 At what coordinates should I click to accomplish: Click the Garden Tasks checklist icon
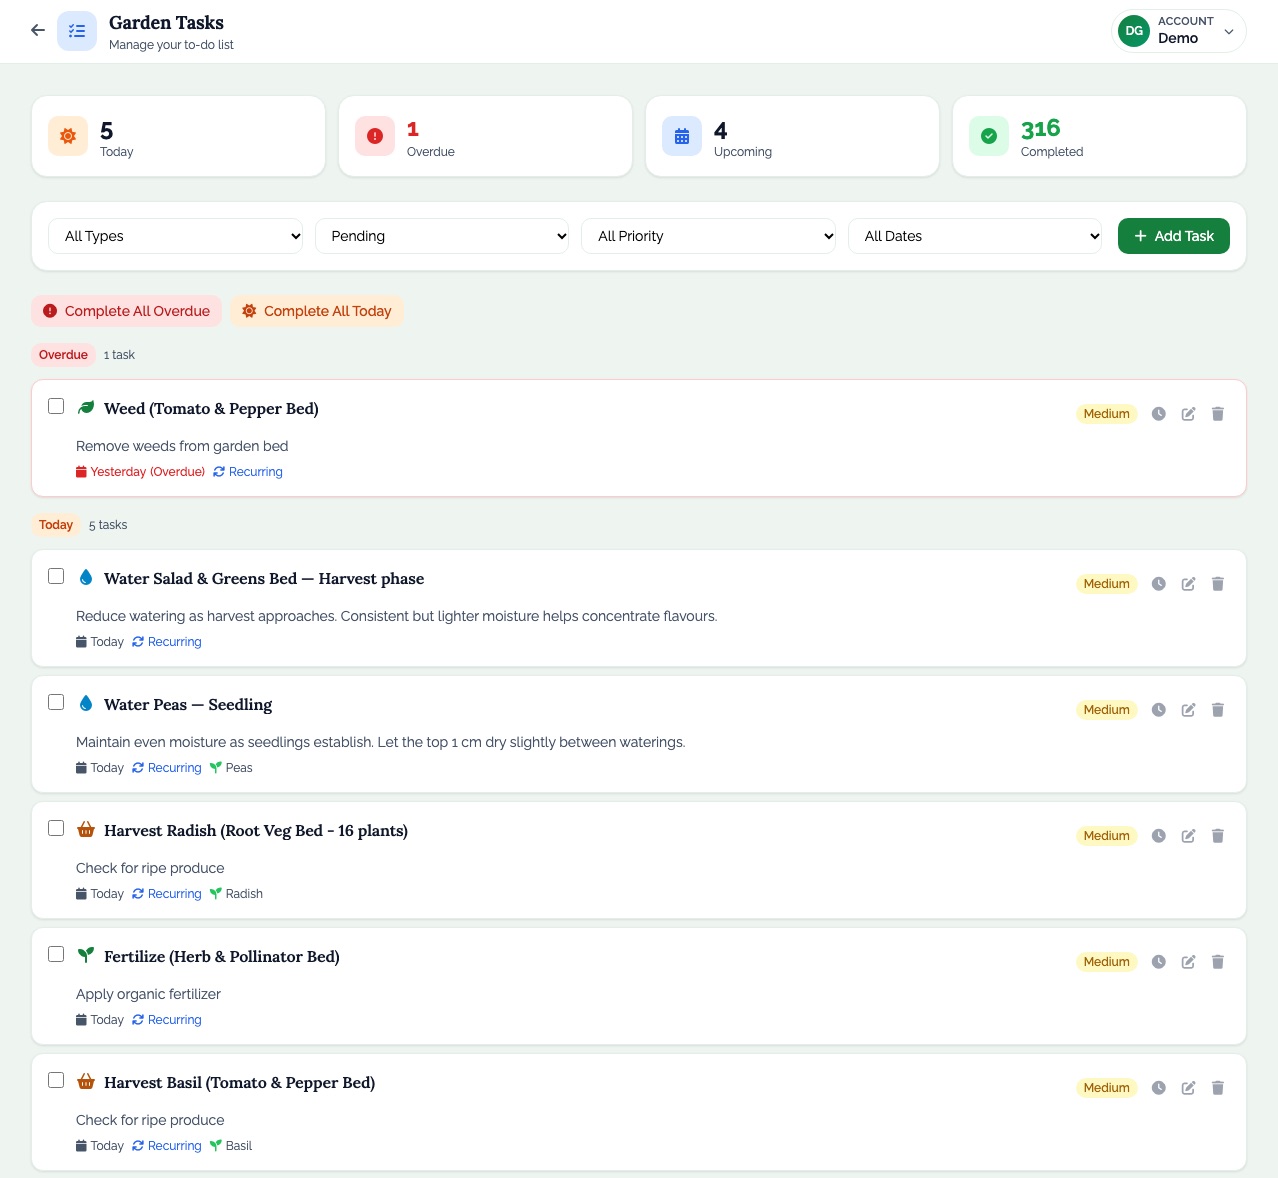(x=77, y=31)
